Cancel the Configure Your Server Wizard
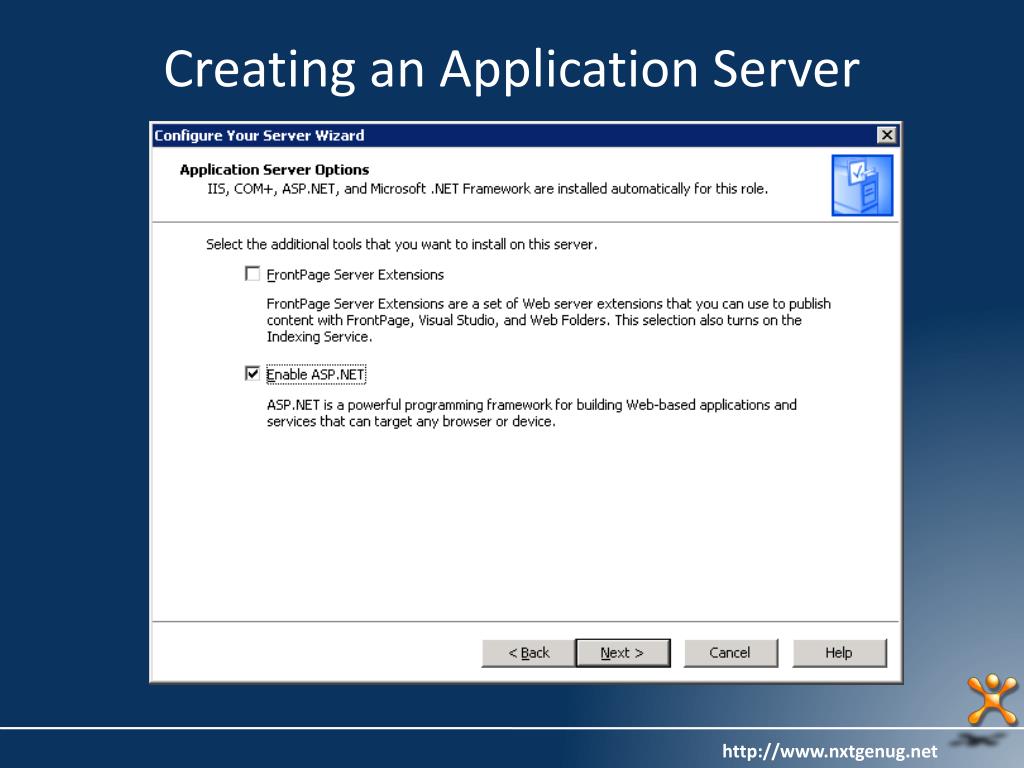This screenshot has width=1024, height=768. click(x=730, y=652)
